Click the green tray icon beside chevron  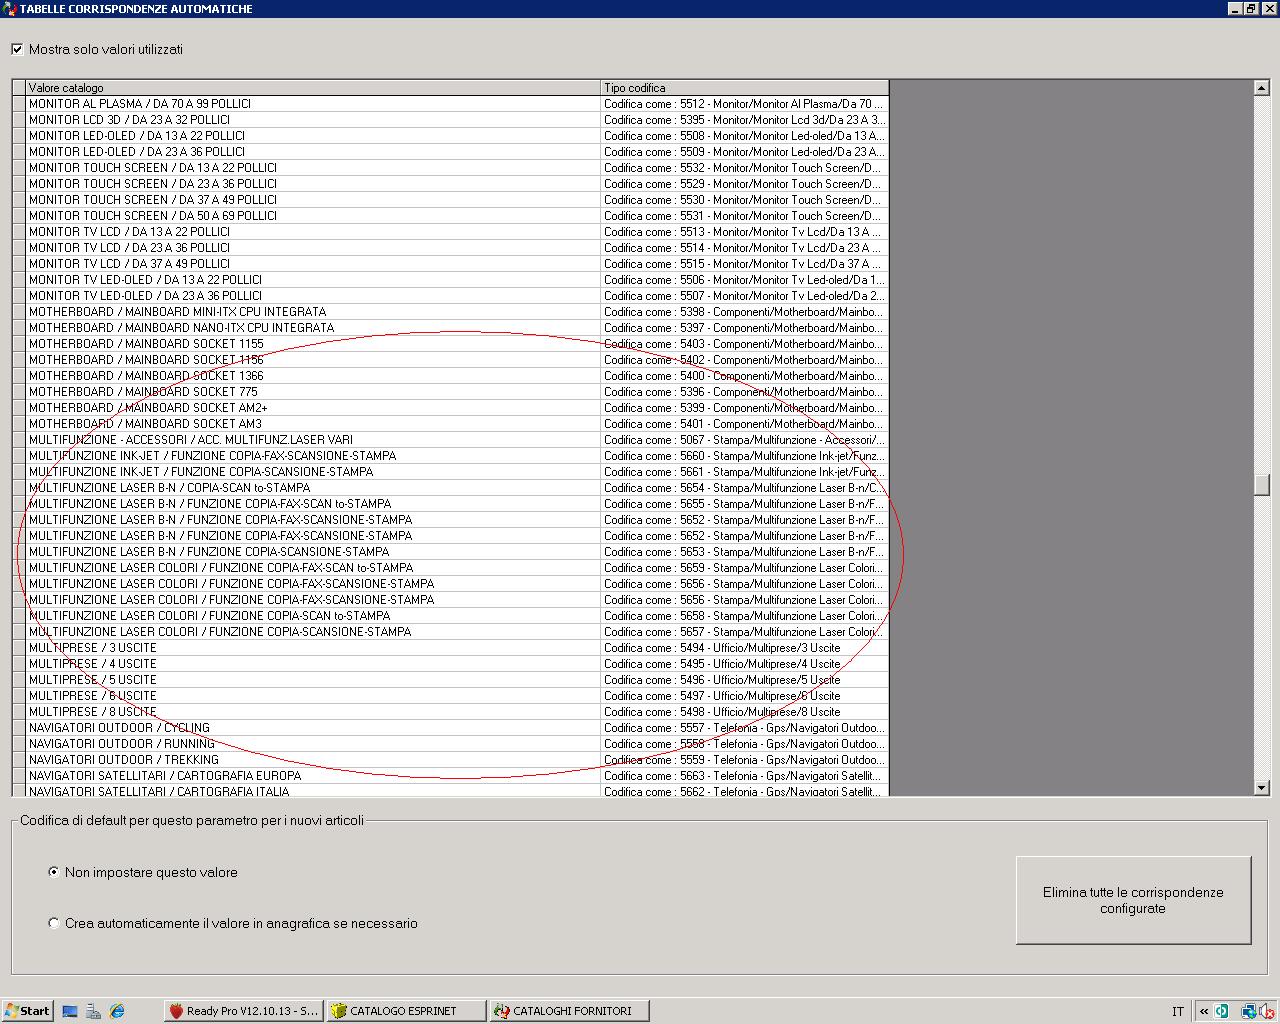(x=1222, y=1012)
